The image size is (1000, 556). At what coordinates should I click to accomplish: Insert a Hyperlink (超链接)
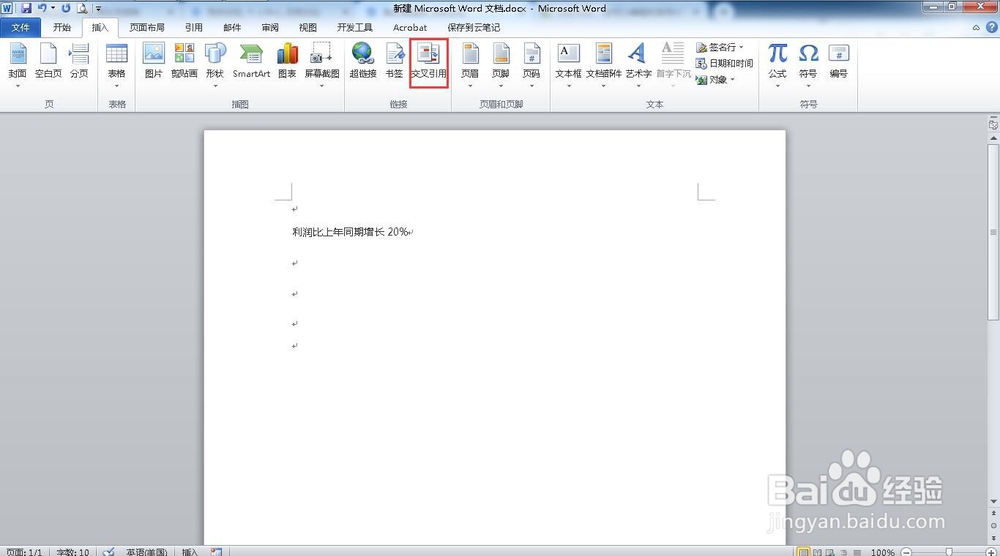(x=363, y=61)
